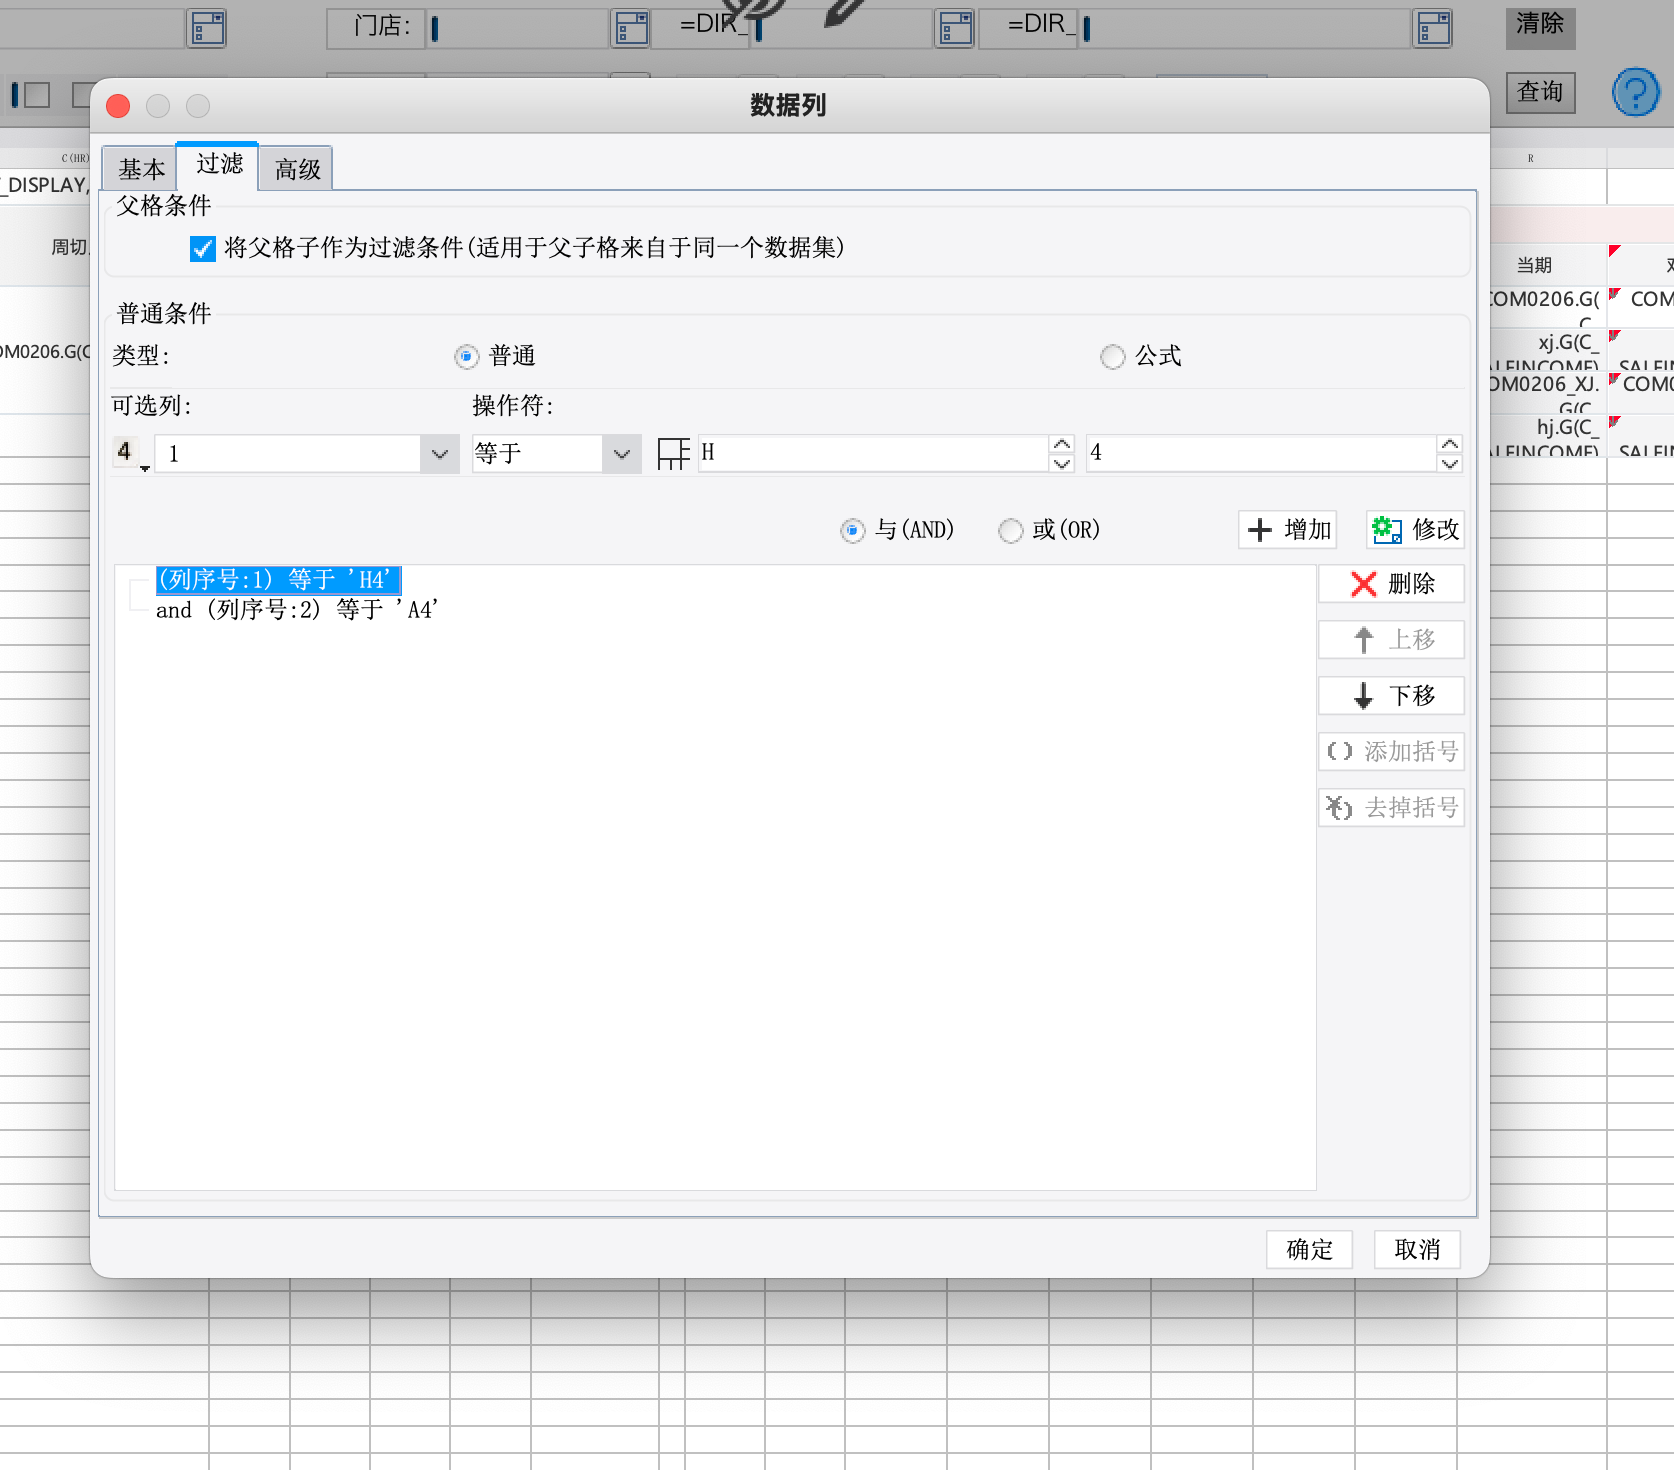Screen dimensions: 1674x1470
Task: Select condition row (列序号:2) 等于 'A4'
Action: pos(297,610)
